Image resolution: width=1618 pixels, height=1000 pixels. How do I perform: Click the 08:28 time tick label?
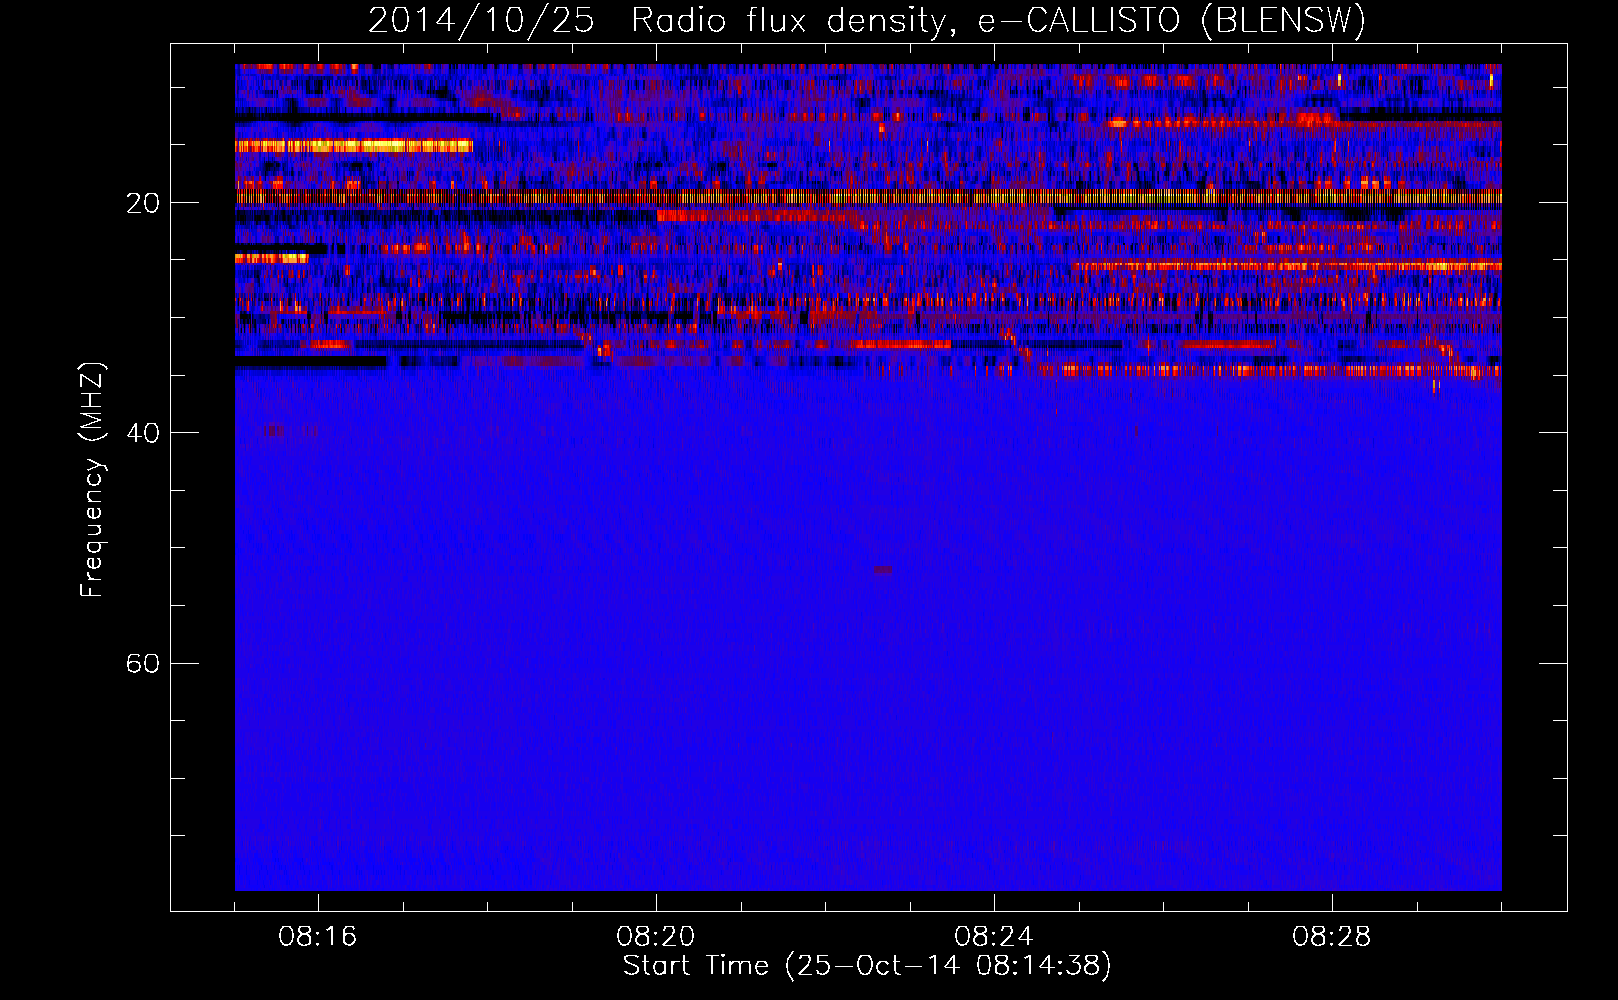[x=1332, y=937]
